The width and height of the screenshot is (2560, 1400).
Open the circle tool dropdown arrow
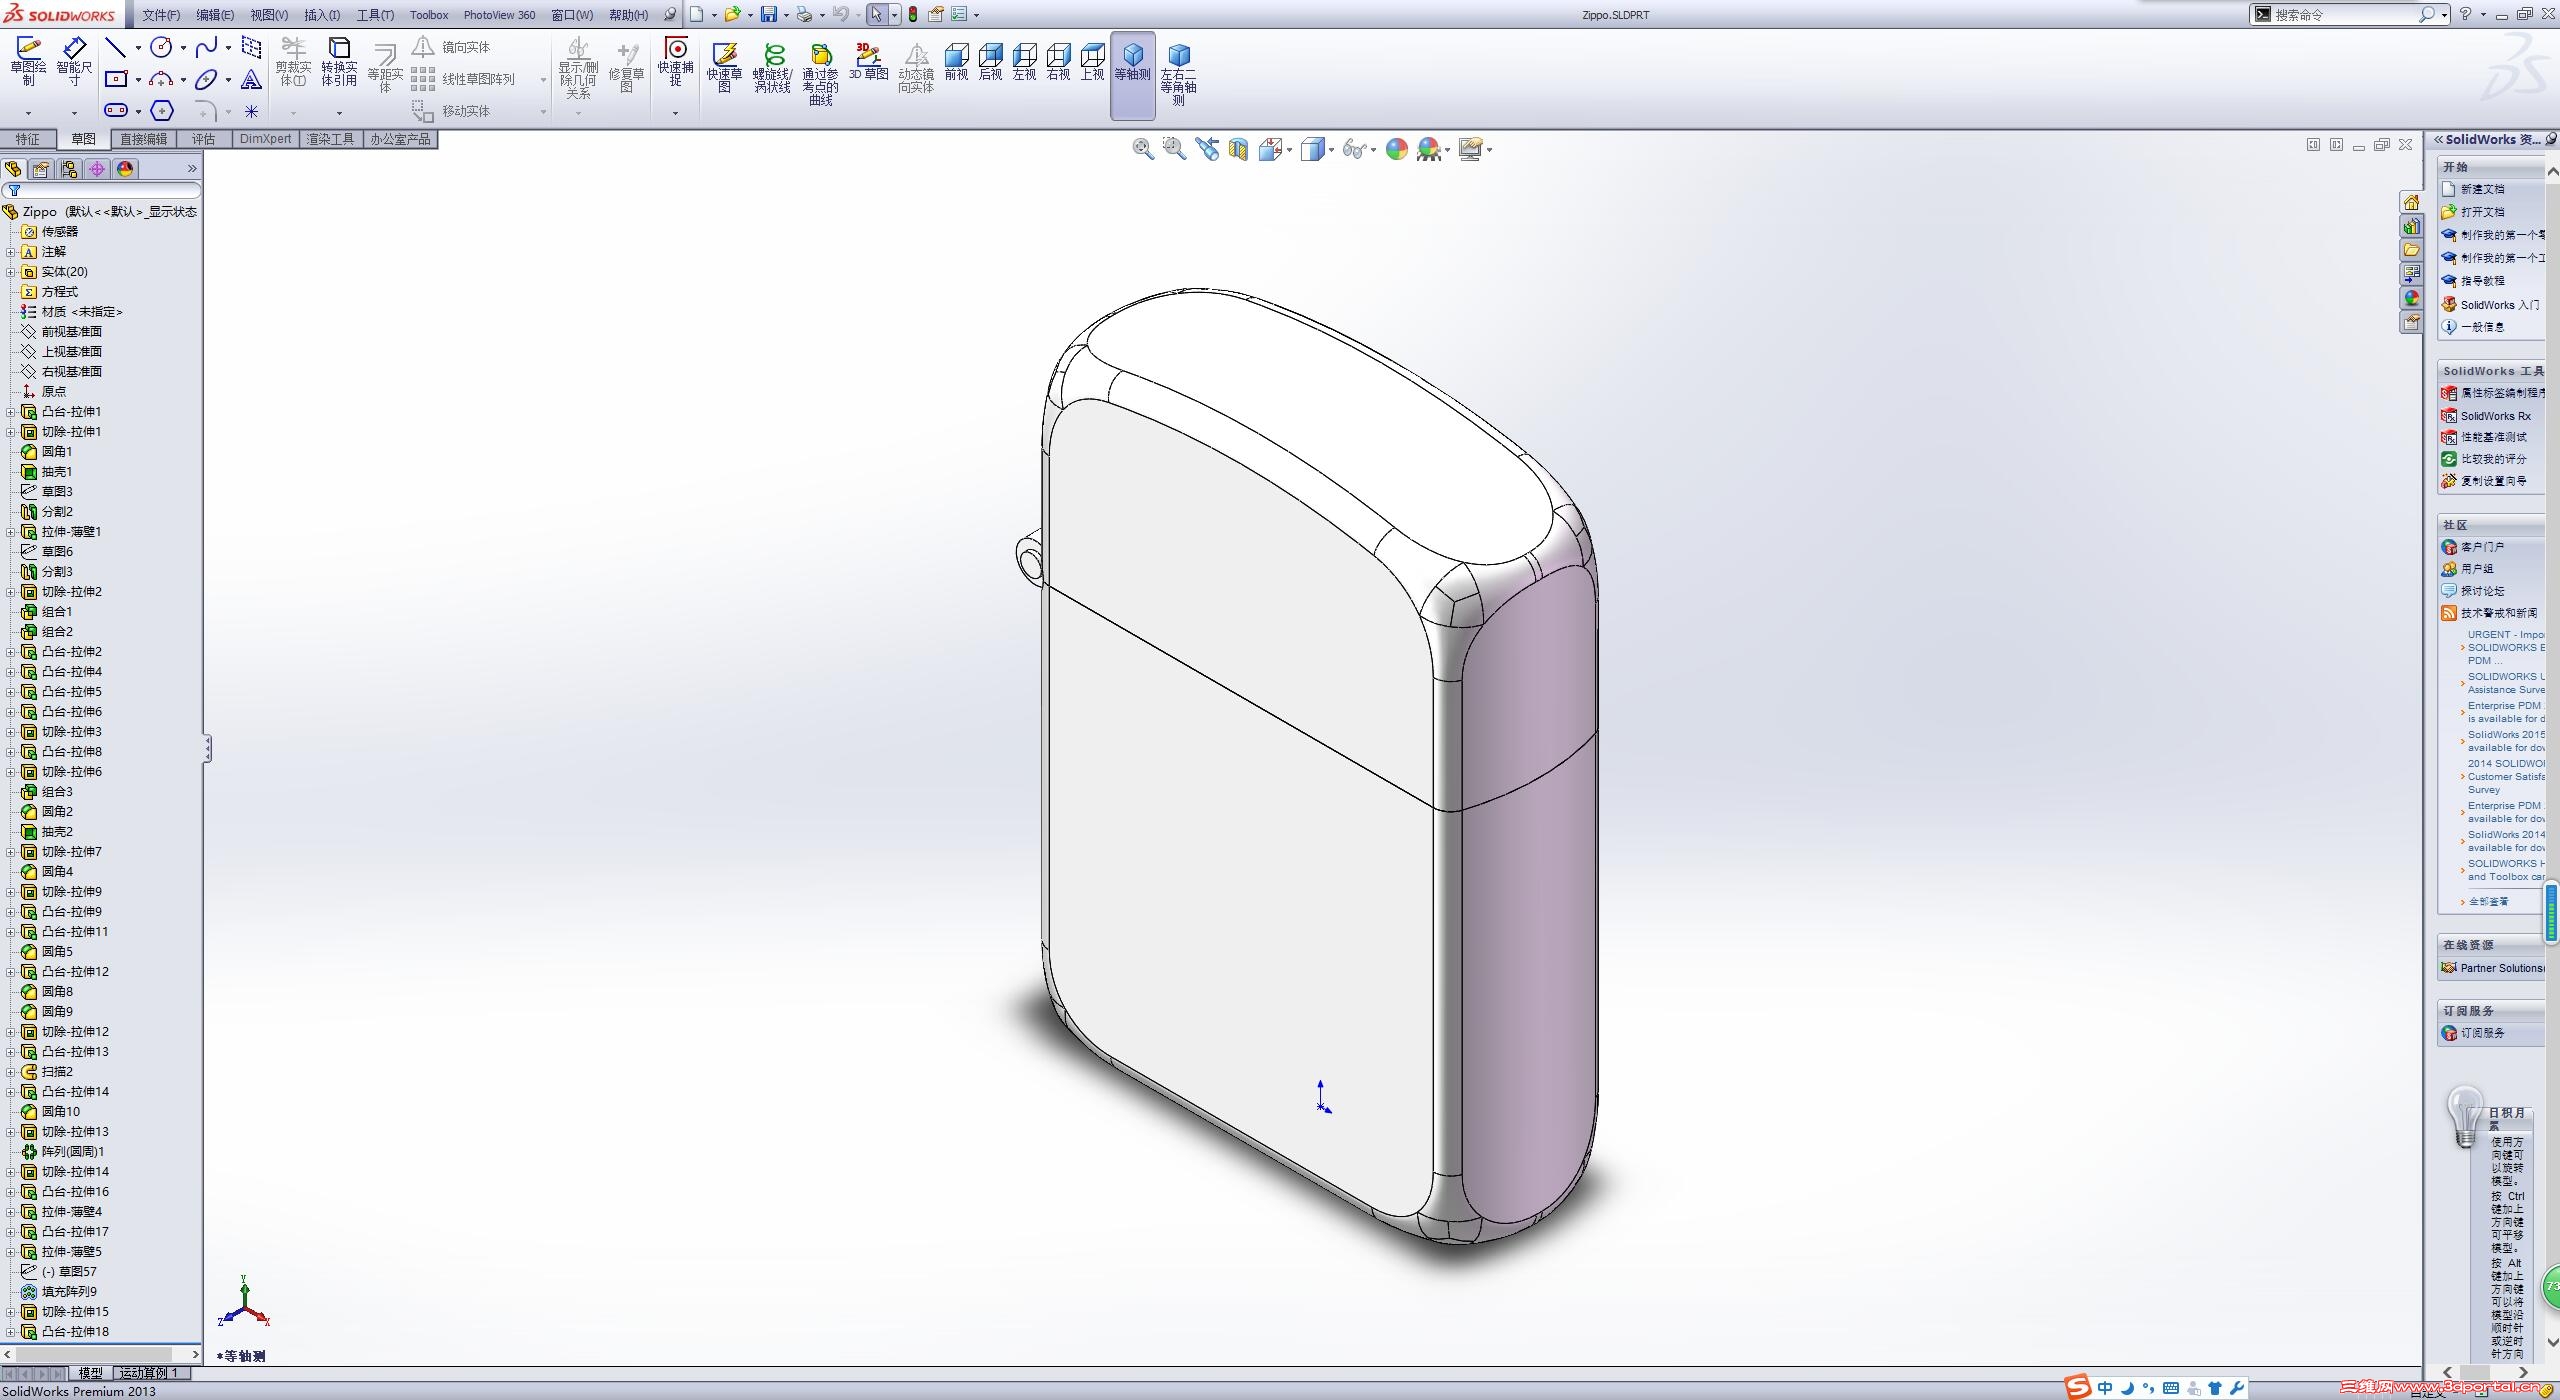[183, 47]
